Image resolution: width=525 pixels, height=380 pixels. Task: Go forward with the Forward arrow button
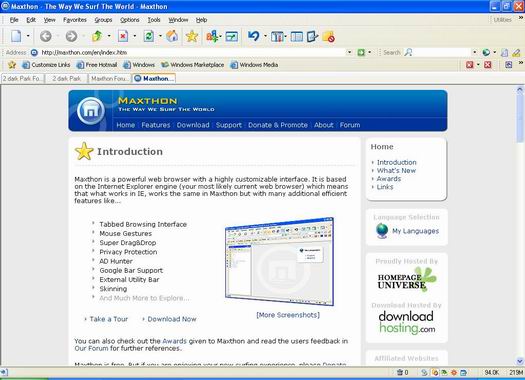pos(71,36)
